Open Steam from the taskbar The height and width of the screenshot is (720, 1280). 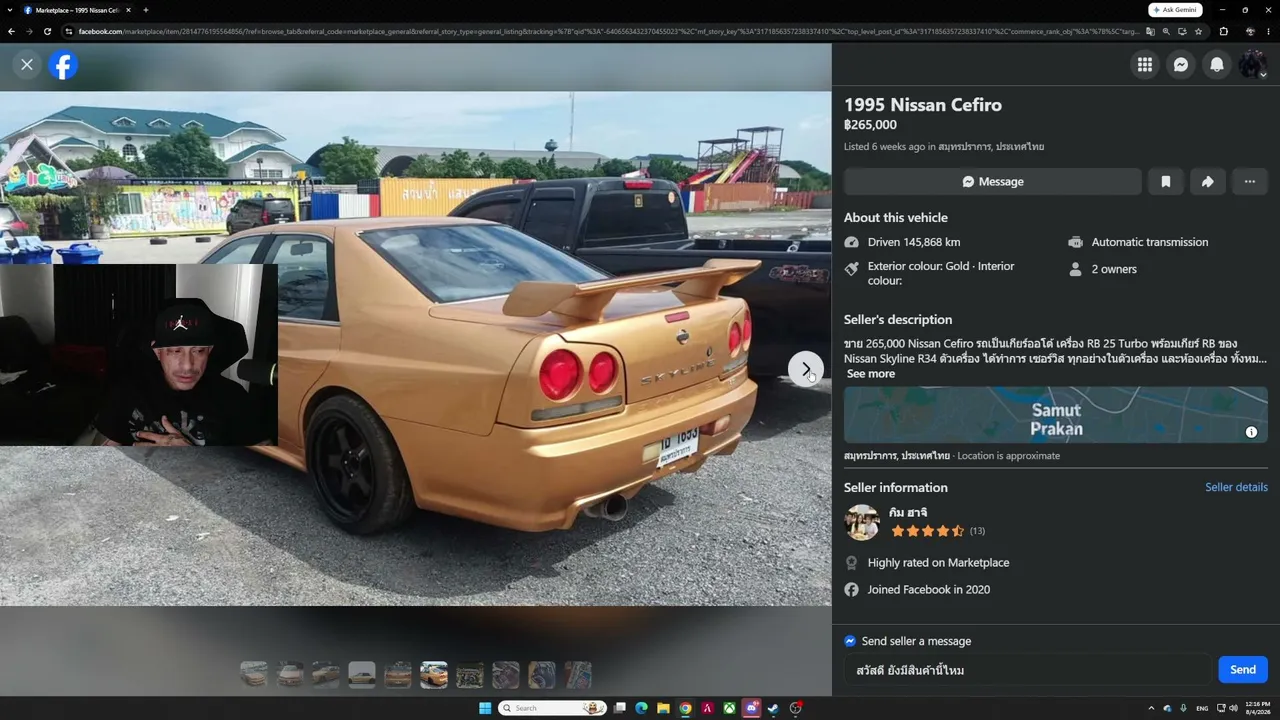774,708
